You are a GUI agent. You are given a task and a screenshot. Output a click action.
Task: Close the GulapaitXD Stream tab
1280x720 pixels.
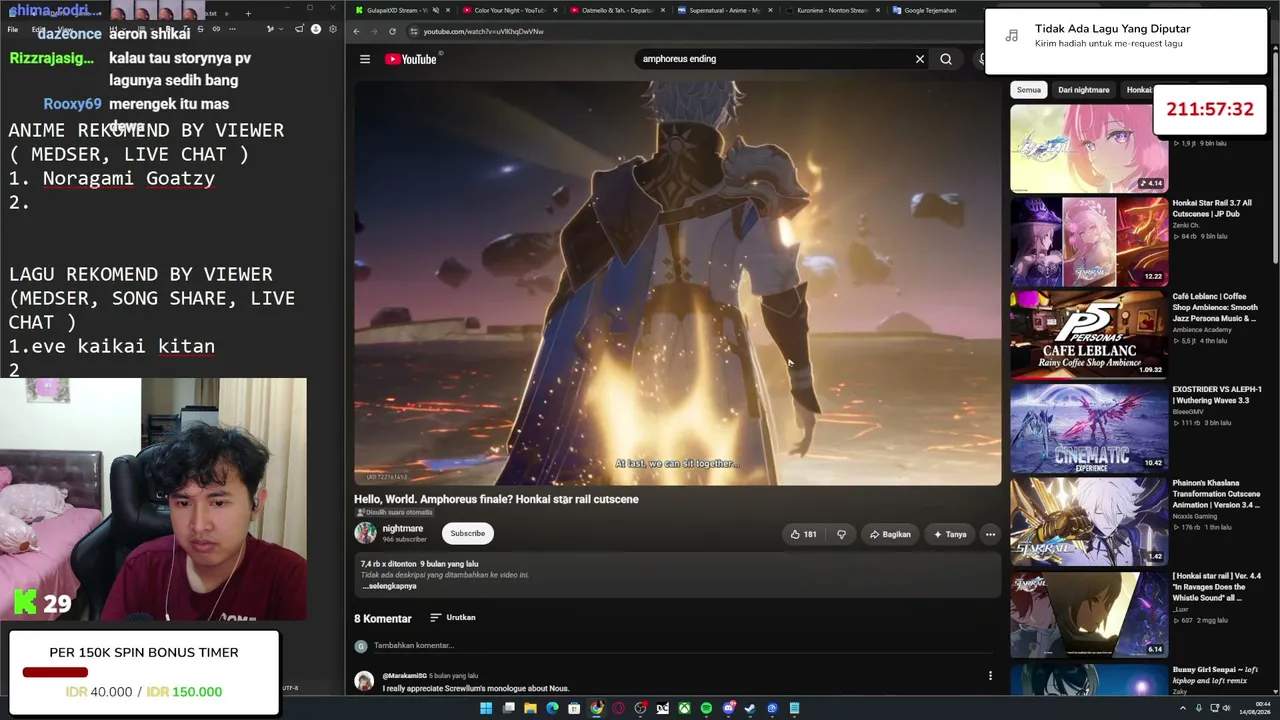coord(448,10)
